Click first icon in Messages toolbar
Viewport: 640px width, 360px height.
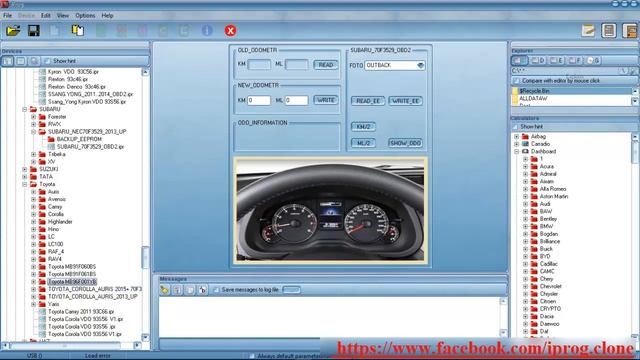point(164,290)
